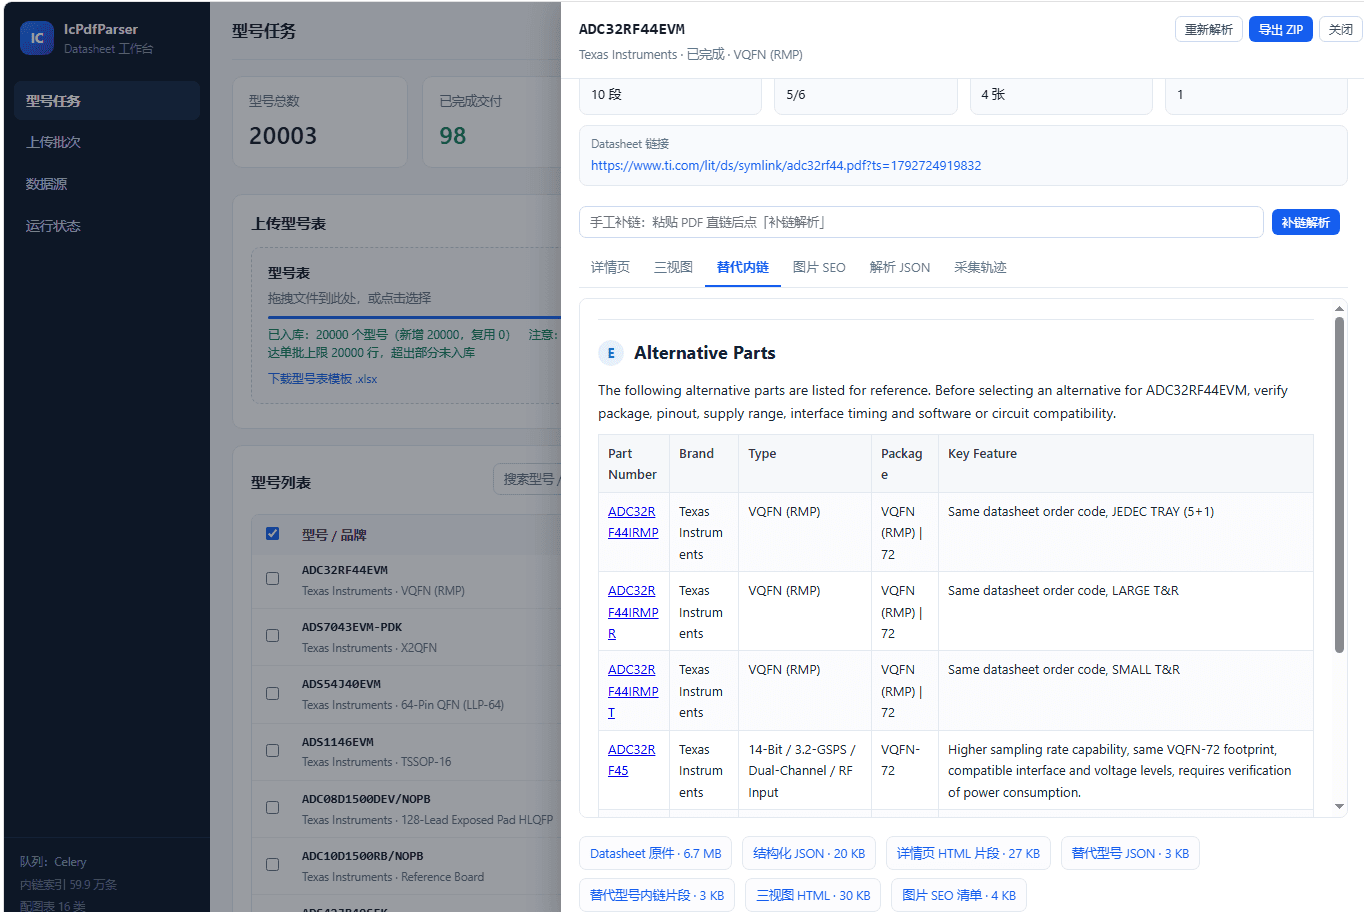1364x912 pixels.
Task: Go to 数据源 in the sidebar
Action: click(107, 184)
